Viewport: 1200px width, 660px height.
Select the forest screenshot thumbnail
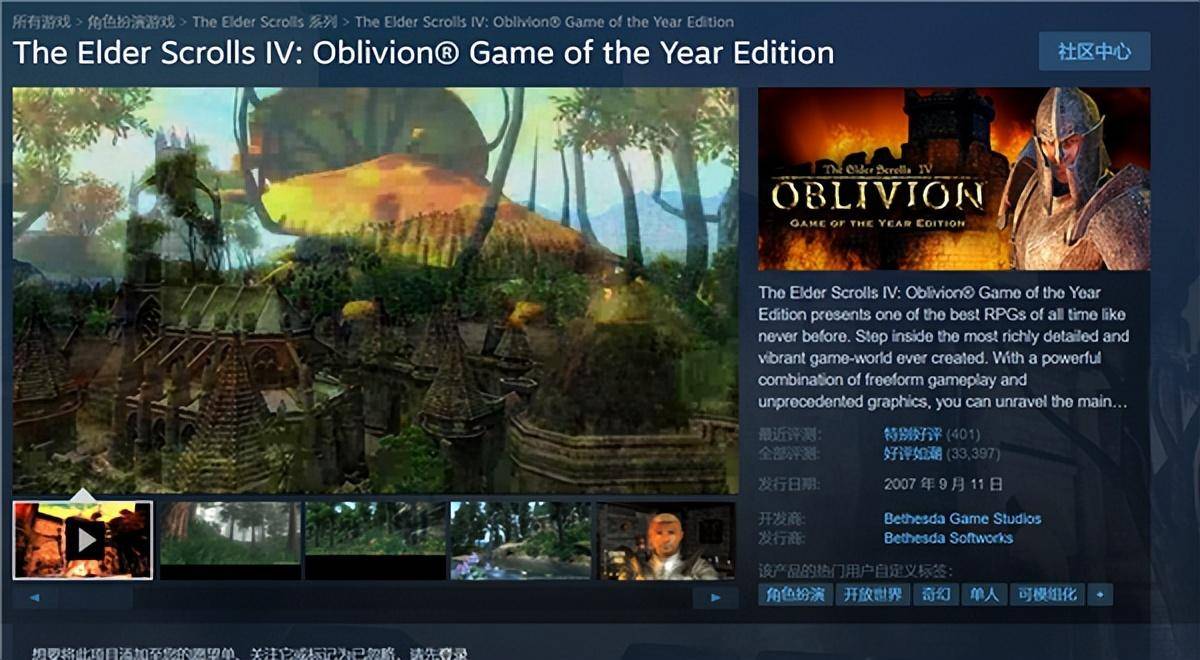(230, 540)
